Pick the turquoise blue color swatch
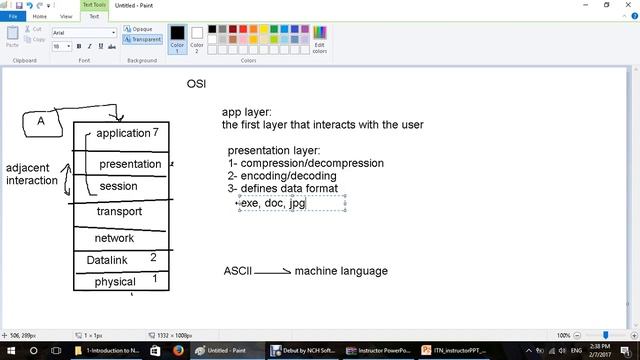Viewport: 640px width, 360px height. [284, 29]
